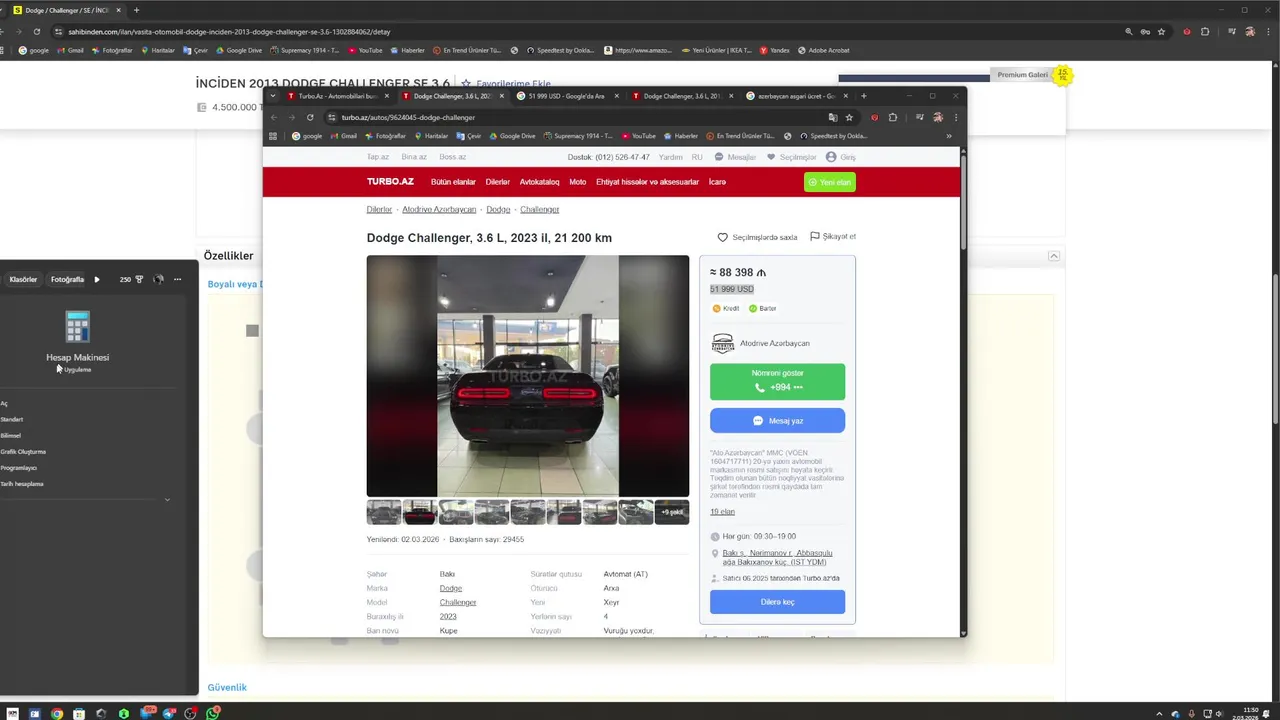Image resolution: width=1280 pixels, height=720 pixels.
Task: Click the Kredit badge
Action: (726, 309)
